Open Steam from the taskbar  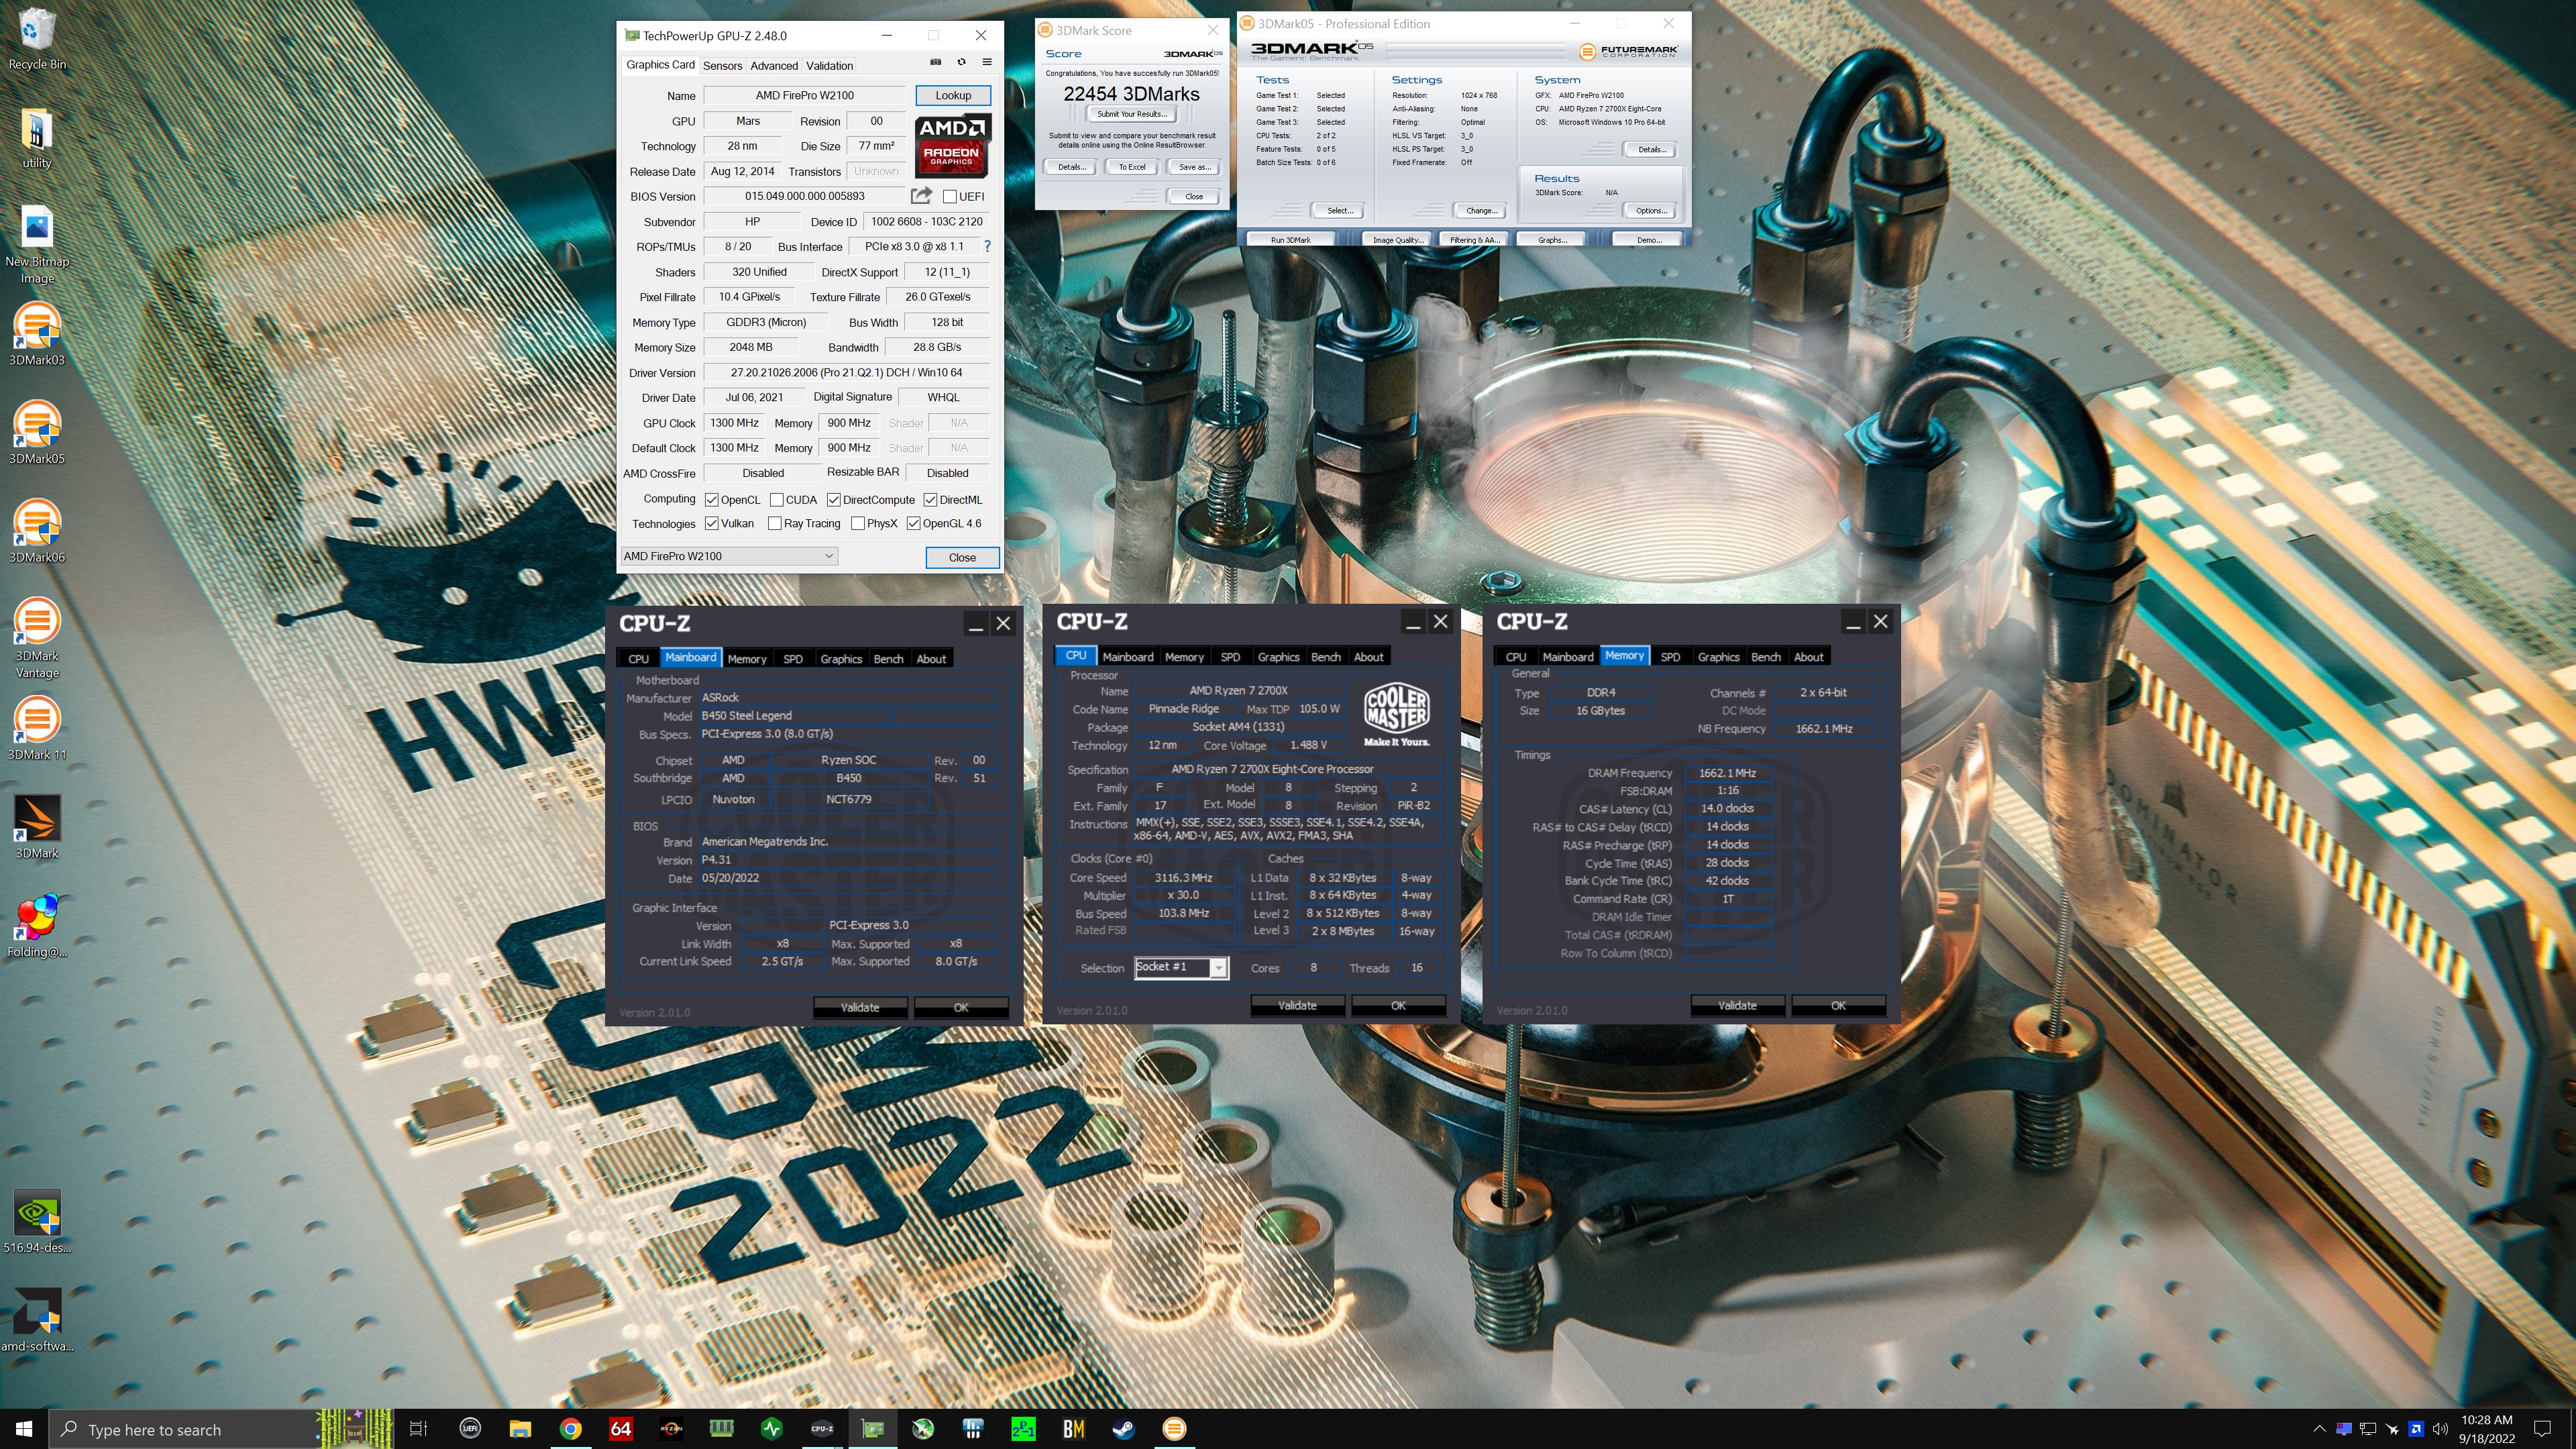click(x=1124, y=1429)
